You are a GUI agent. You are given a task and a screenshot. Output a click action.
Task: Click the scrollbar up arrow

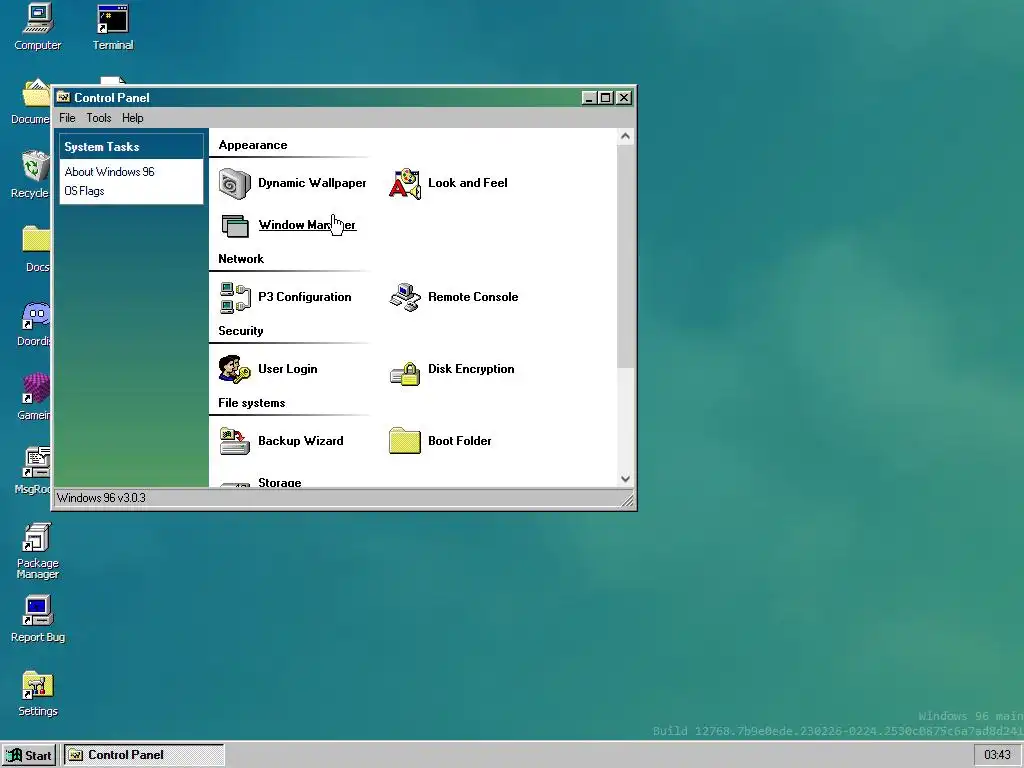point(625,136)
